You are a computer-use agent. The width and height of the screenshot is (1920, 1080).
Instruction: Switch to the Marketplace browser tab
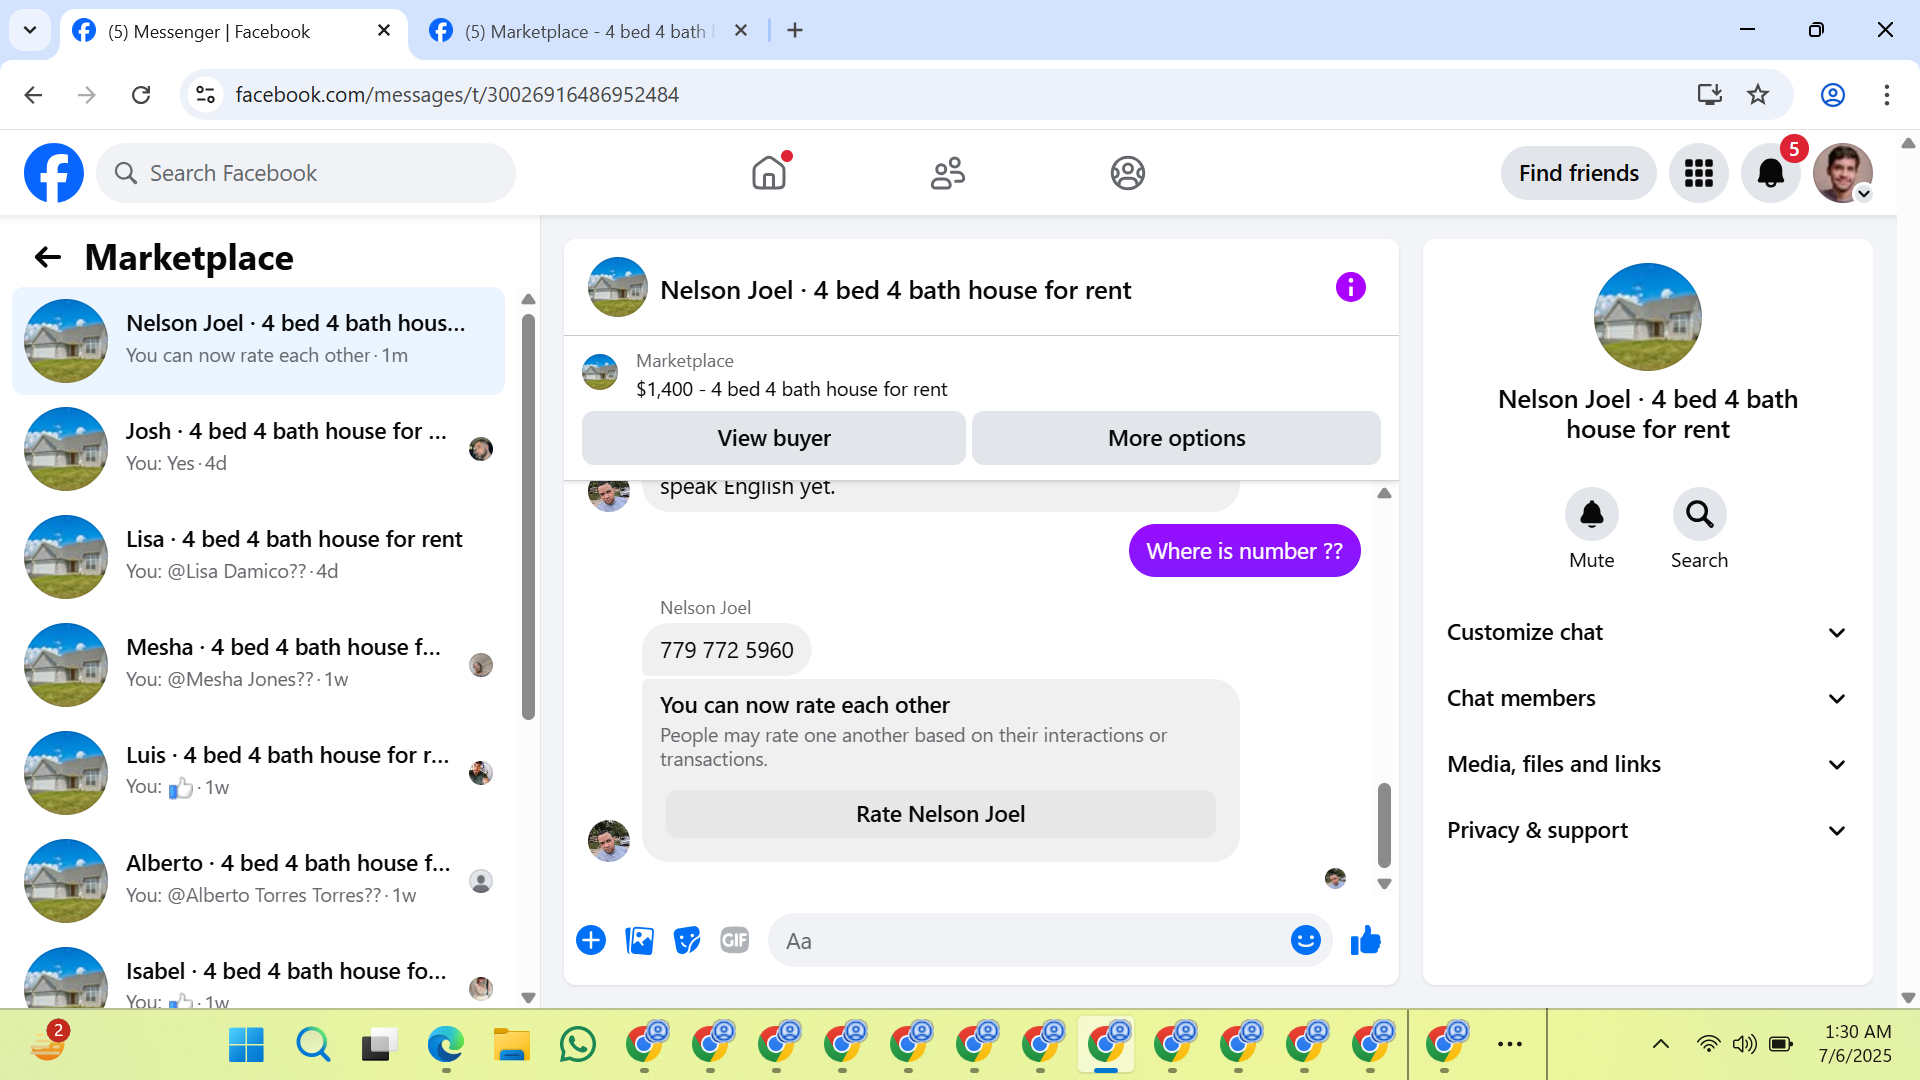click(x=585, y=31)
